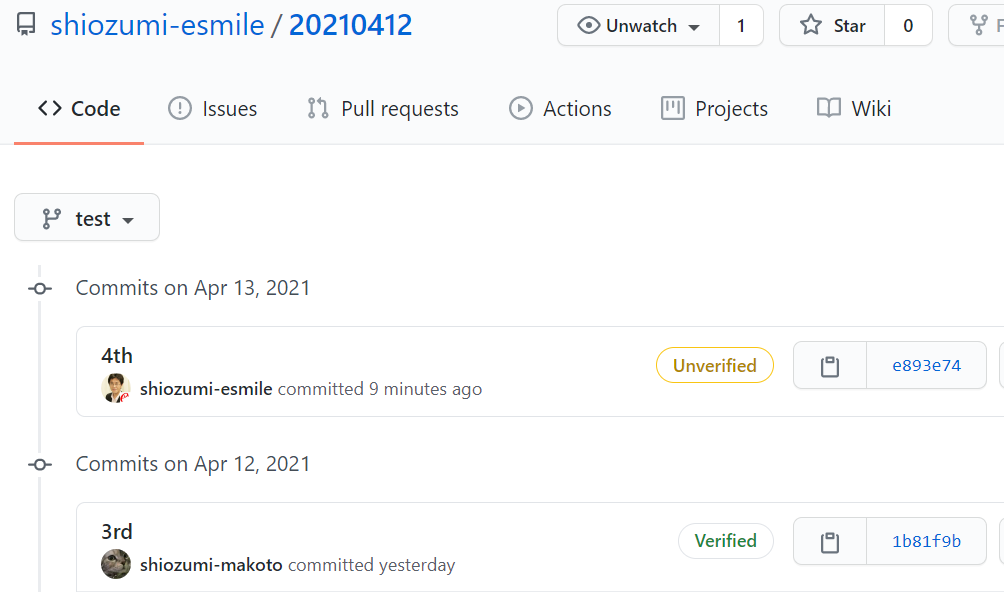Open the Wiki tab
The width and height of the screenshot is (1004, 592).
(854, 109)
